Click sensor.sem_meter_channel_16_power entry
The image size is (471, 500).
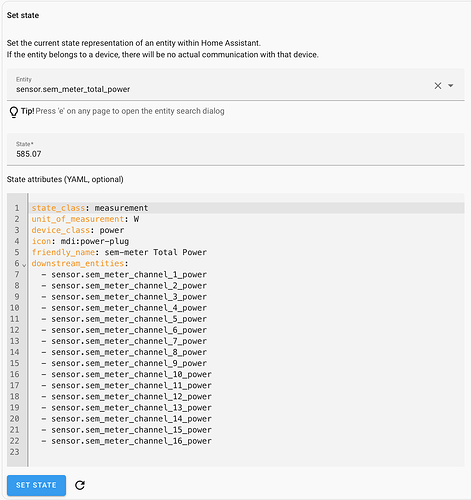[x=131, y=441]
